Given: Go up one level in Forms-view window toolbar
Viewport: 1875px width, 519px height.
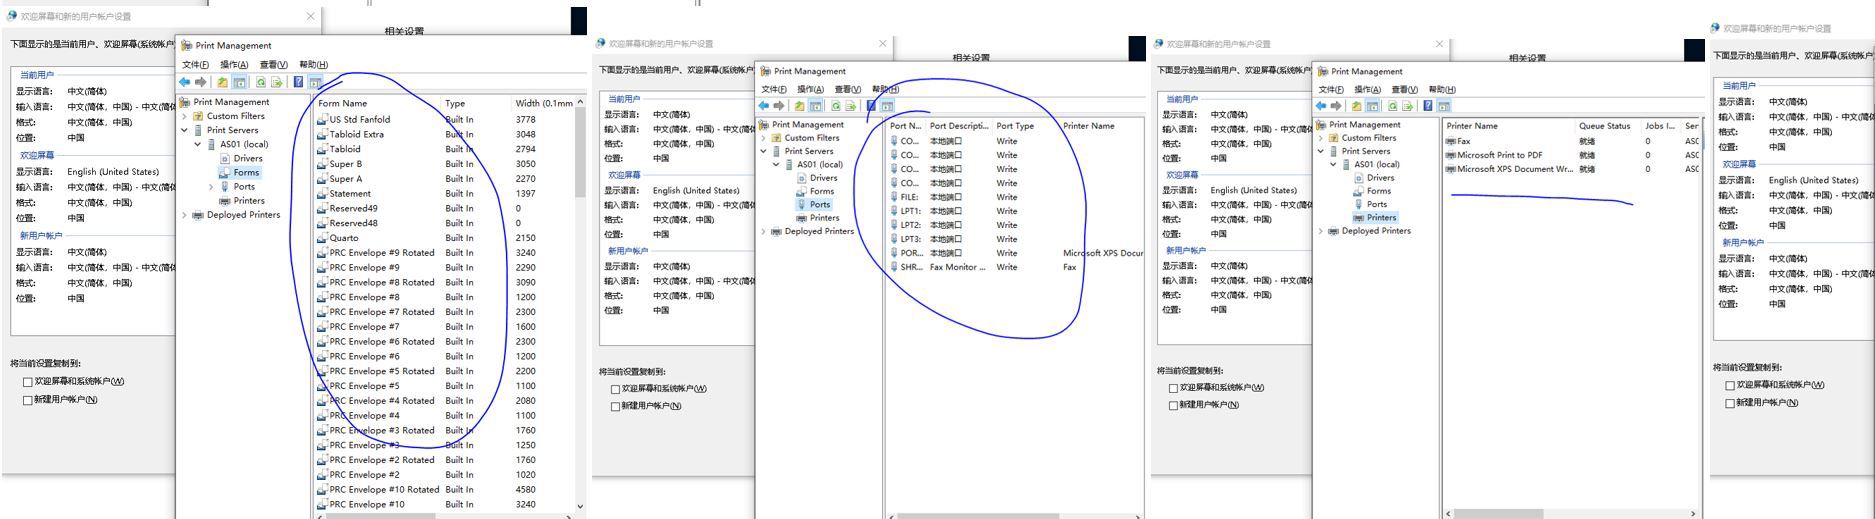Looking at the screenshot, I should [222, 82].
